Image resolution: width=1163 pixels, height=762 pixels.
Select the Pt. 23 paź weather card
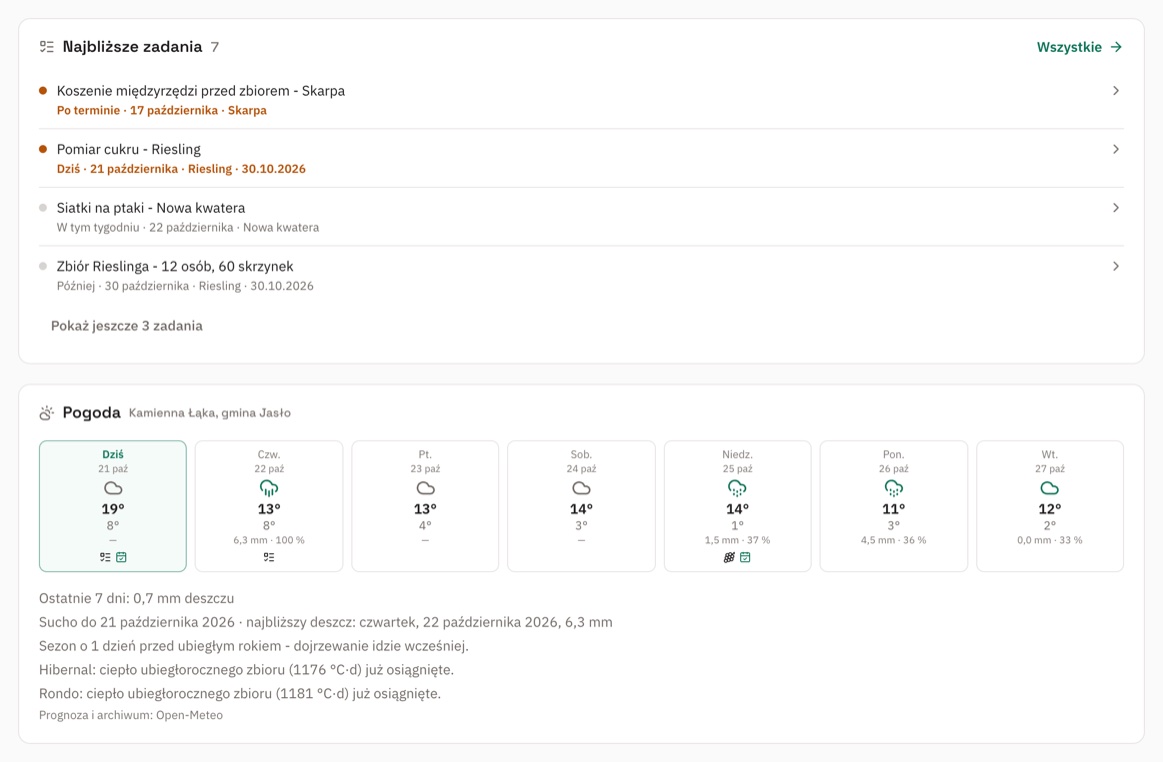(425, 506)
